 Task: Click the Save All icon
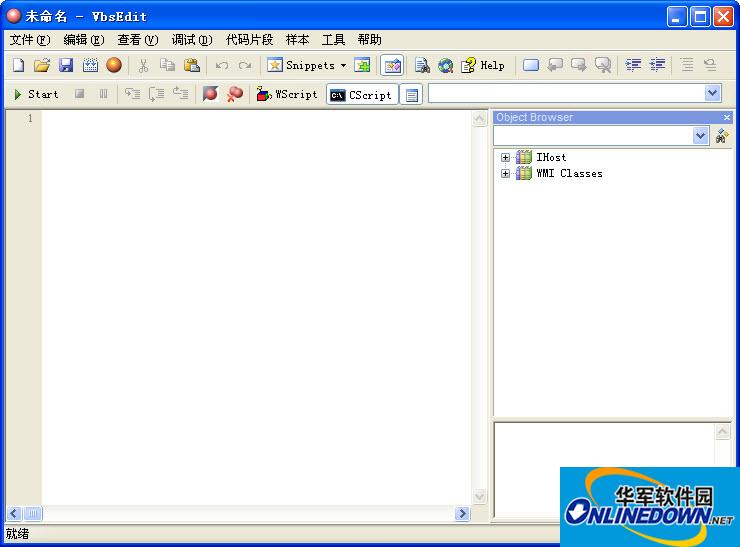(x=90, y=65)
